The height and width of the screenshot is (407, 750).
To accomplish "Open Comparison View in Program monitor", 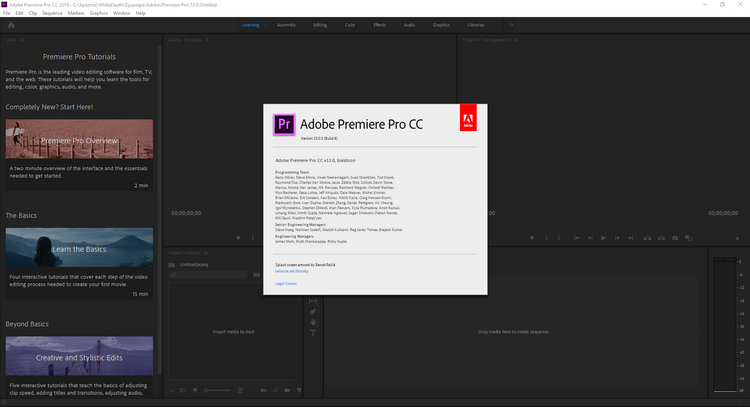I will [689, 237].
